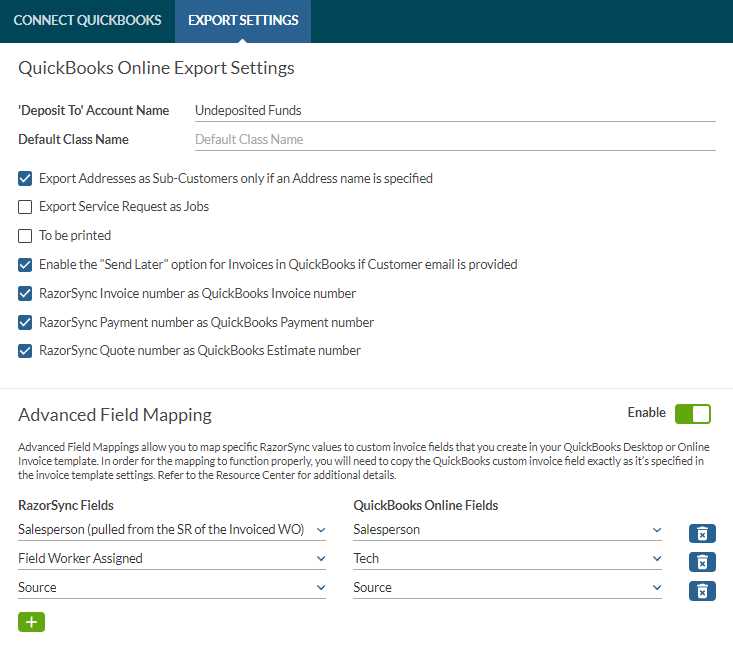Screen dimensions: 733x651
Task: Select the QuickBooks Online Export Settings title
Action: click(x=156, y=68)
